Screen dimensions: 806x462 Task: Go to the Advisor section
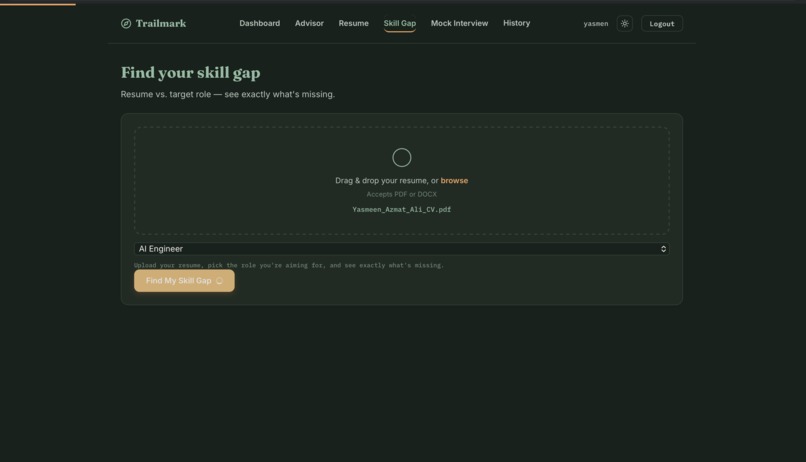coord(309,23)
